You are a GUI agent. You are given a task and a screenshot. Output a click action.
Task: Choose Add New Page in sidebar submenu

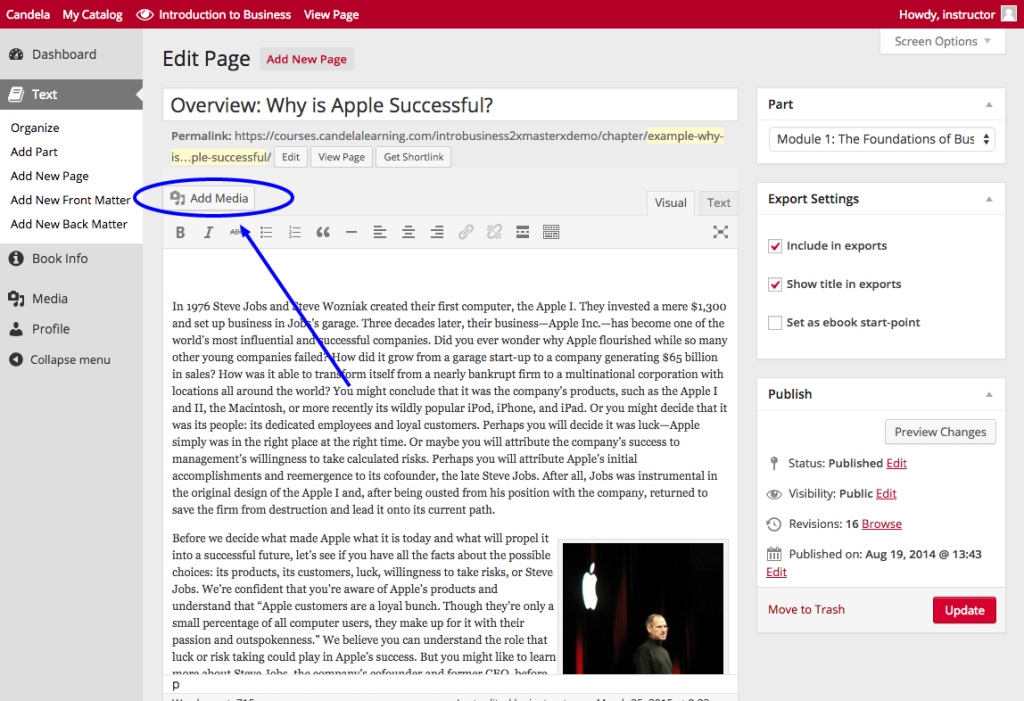click(50, 176)
